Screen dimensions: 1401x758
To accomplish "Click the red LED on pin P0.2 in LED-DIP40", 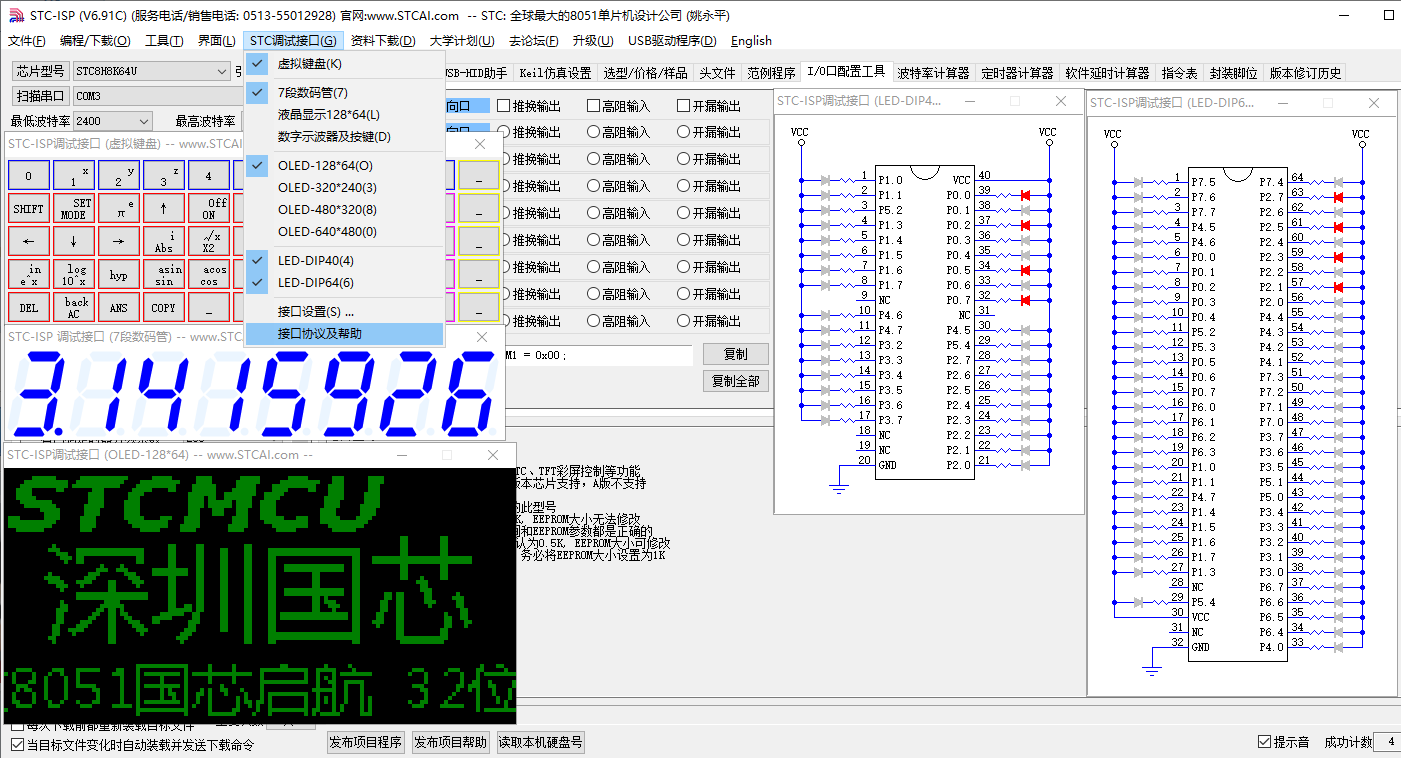I will 1025,225.
